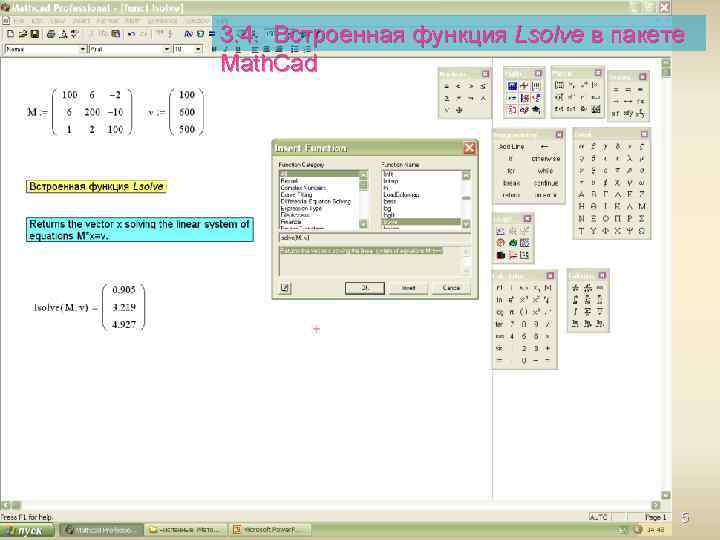The height and width of the screenshot is (540, 720).
Task: Click the Function Name list scroll-down arrow
Action: [x=466, y=224]
